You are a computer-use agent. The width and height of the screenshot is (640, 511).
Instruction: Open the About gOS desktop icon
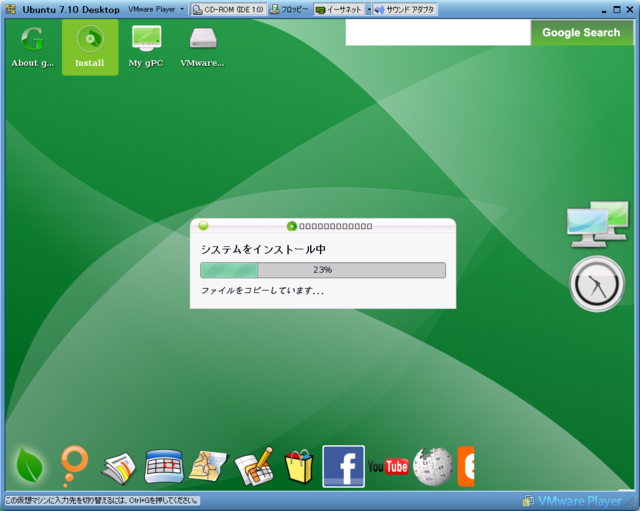tap(33, 47)
